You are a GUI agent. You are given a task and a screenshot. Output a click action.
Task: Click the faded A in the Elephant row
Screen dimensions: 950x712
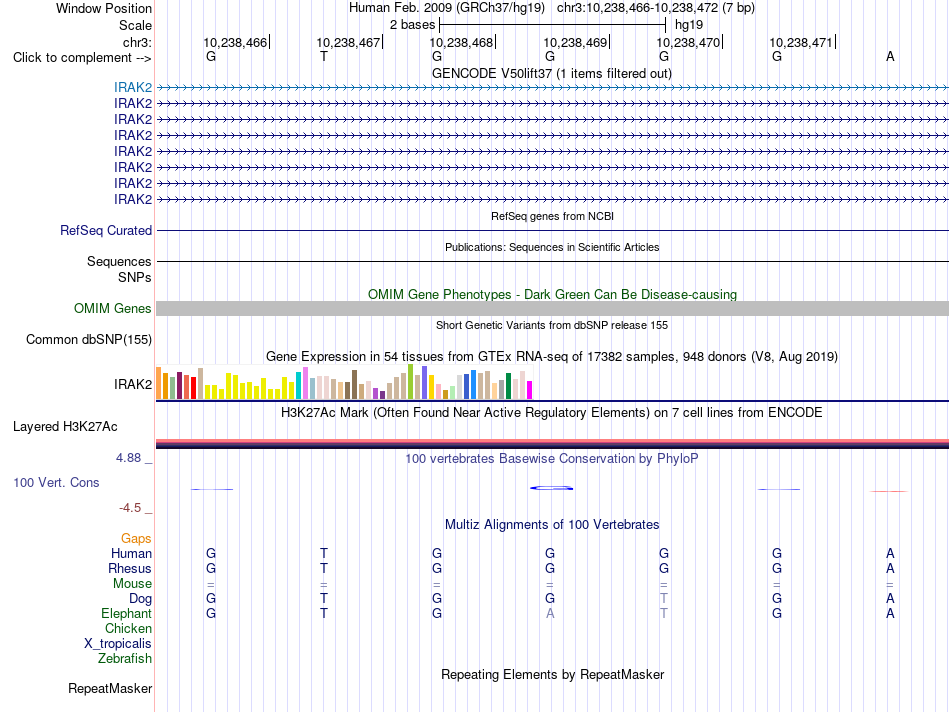(x=550, y=613)
